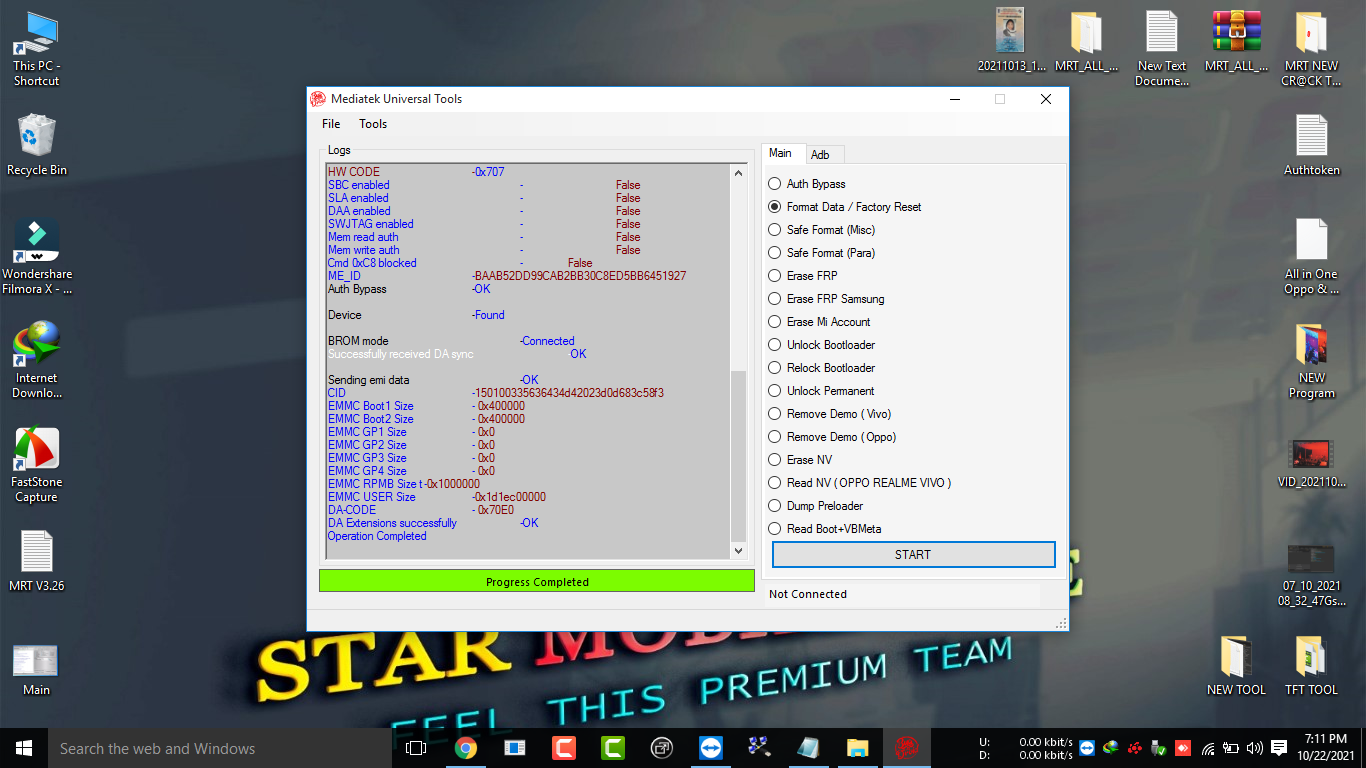The height and width of the screenshot is (768, 1366).
Task: Open the NEW TOOL folder
Action: (x=1236, y=665)
